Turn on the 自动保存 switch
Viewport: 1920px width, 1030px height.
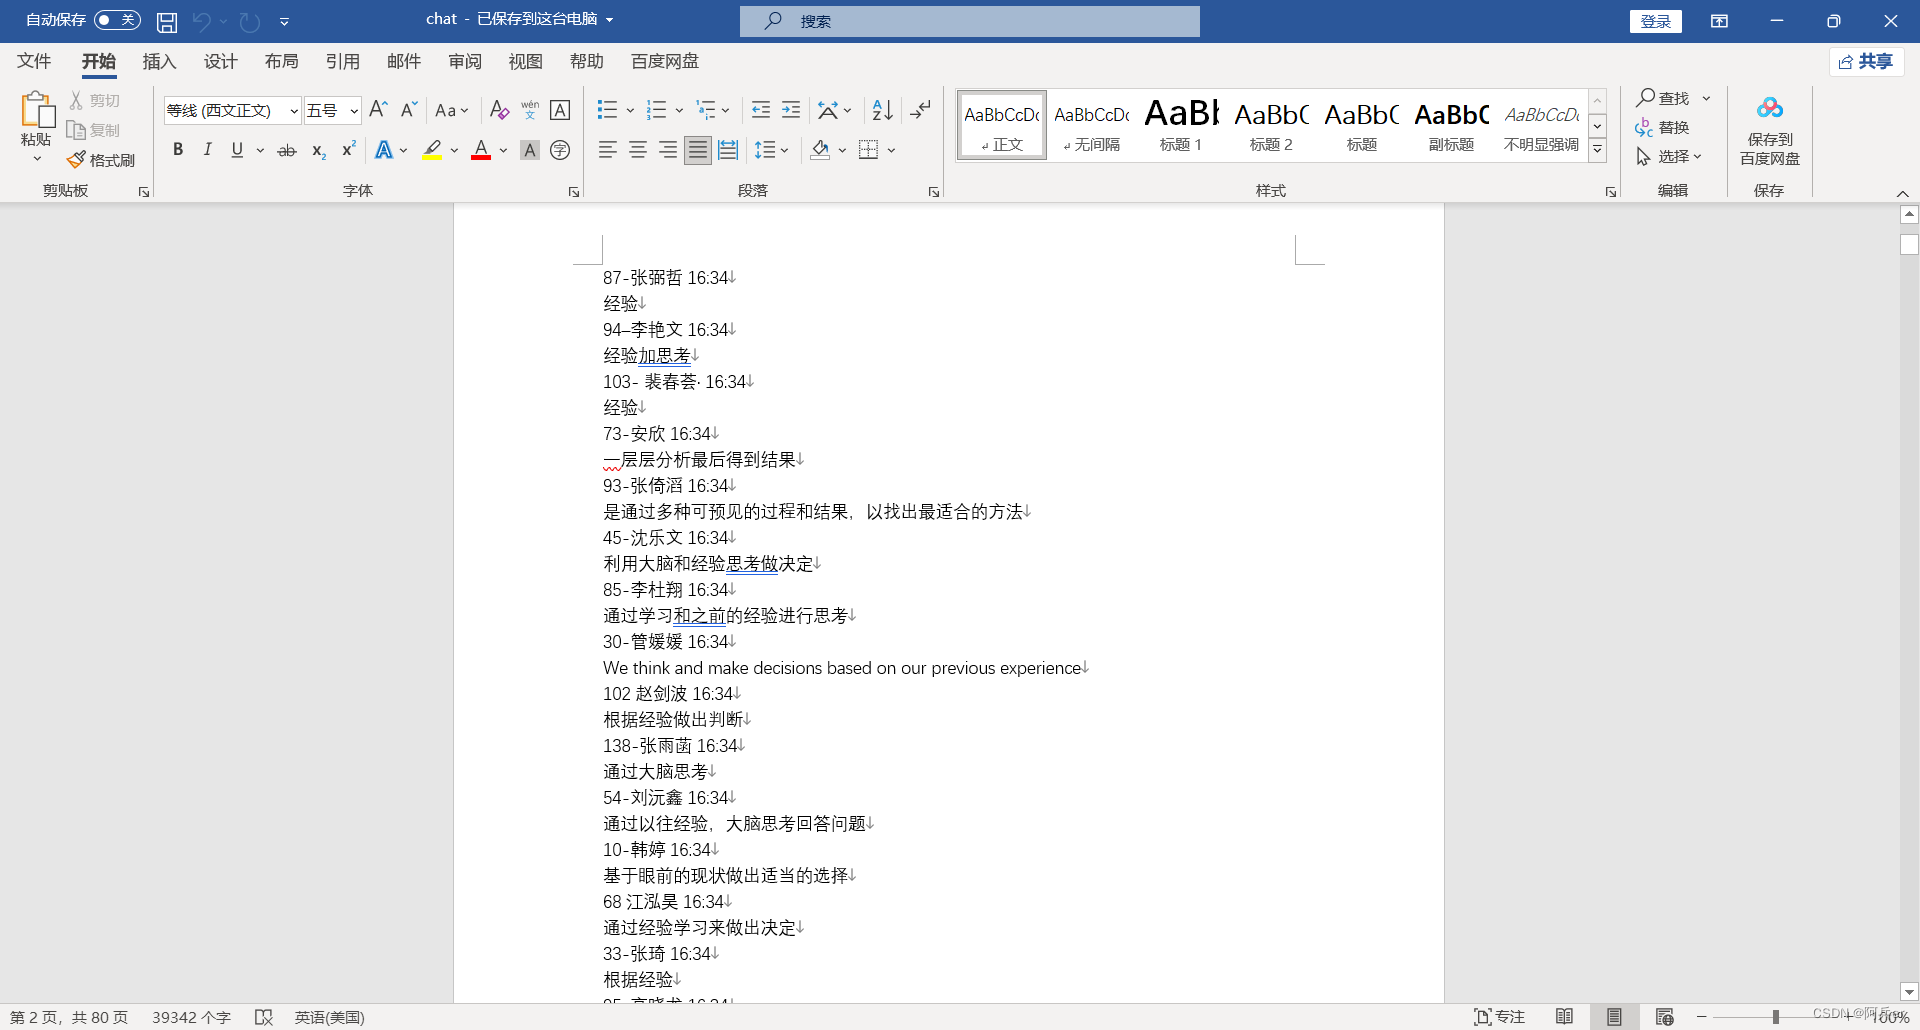pos(116,20)
